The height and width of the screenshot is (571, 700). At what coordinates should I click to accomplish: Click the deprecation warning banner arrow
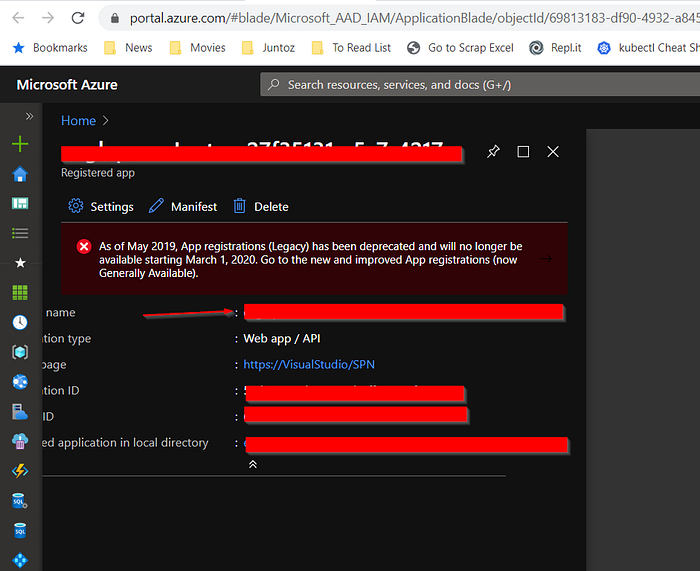(546, 259)
